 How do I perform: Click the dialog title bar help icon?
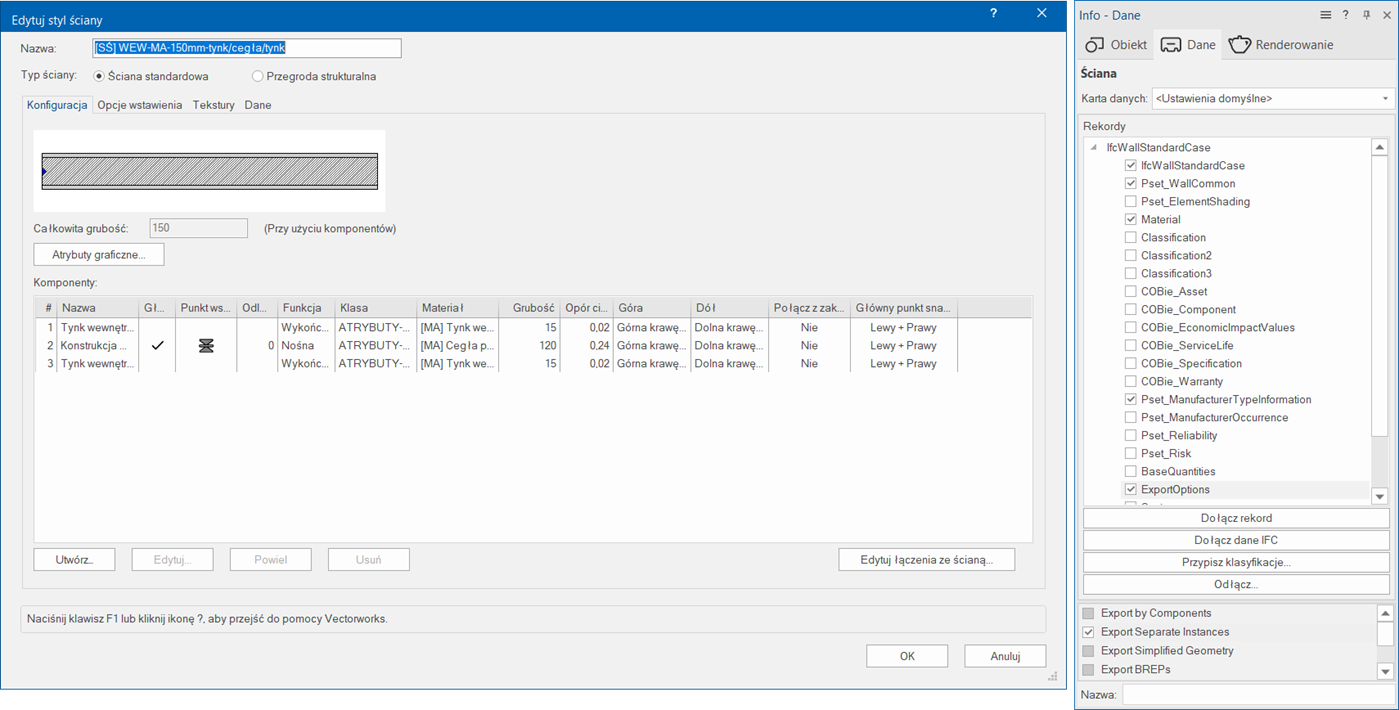pyautogui.click(x=993, y=14)
